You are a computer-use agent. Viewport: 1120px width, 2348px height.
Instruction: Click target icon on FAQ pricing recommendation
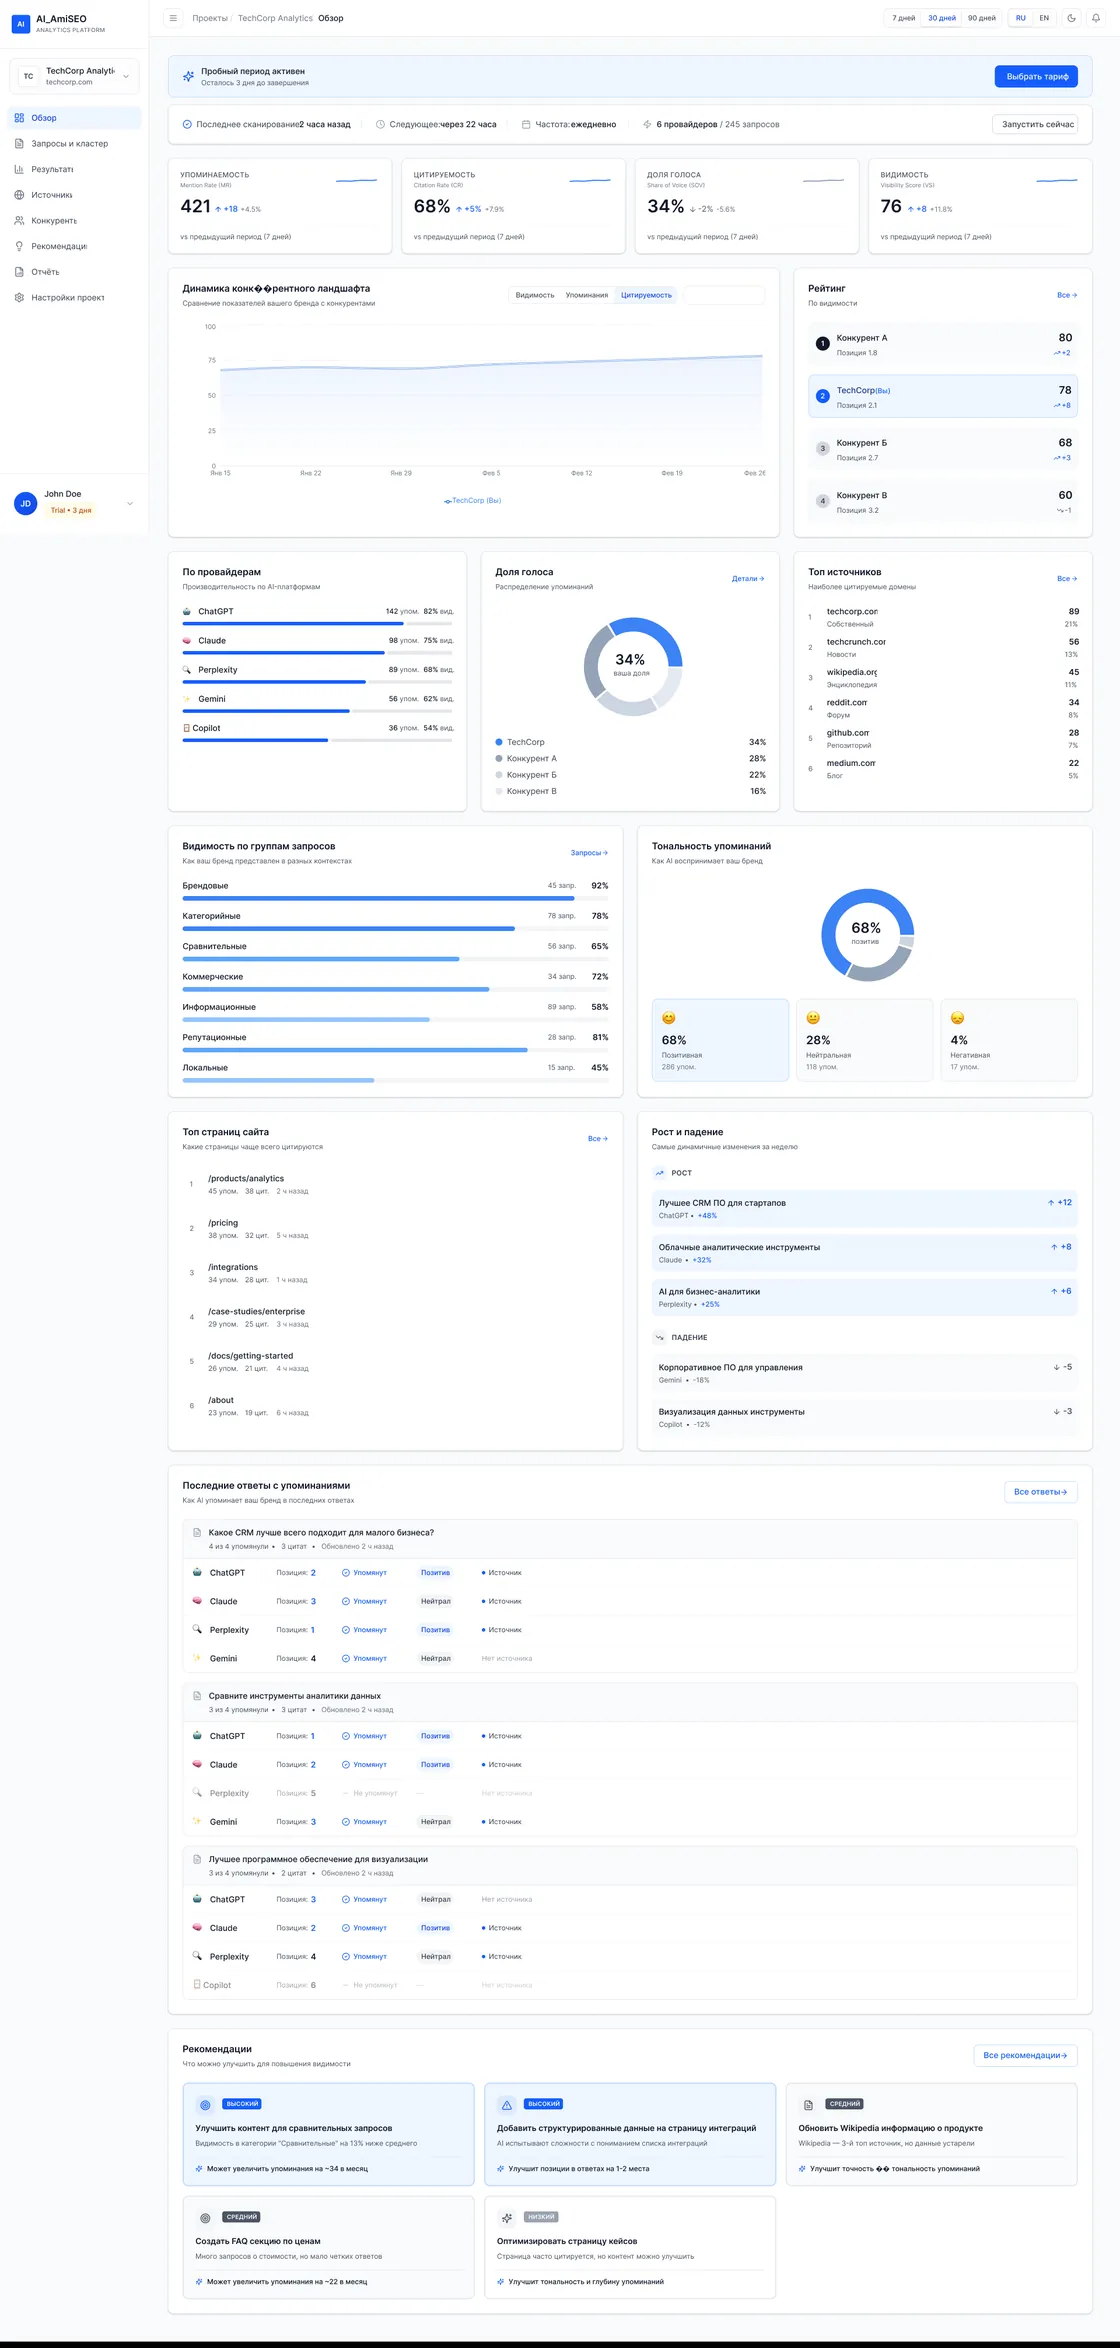pos(205,2217)
